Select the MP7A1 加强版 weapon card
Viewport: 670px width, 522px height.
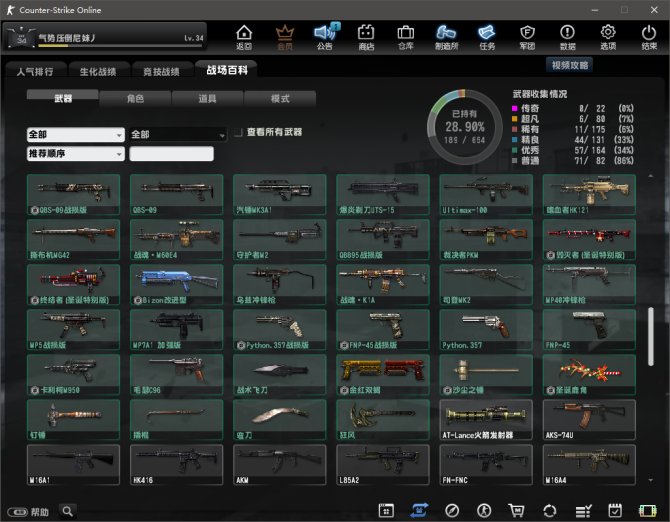pyautogui.click(x=176, y=330)
